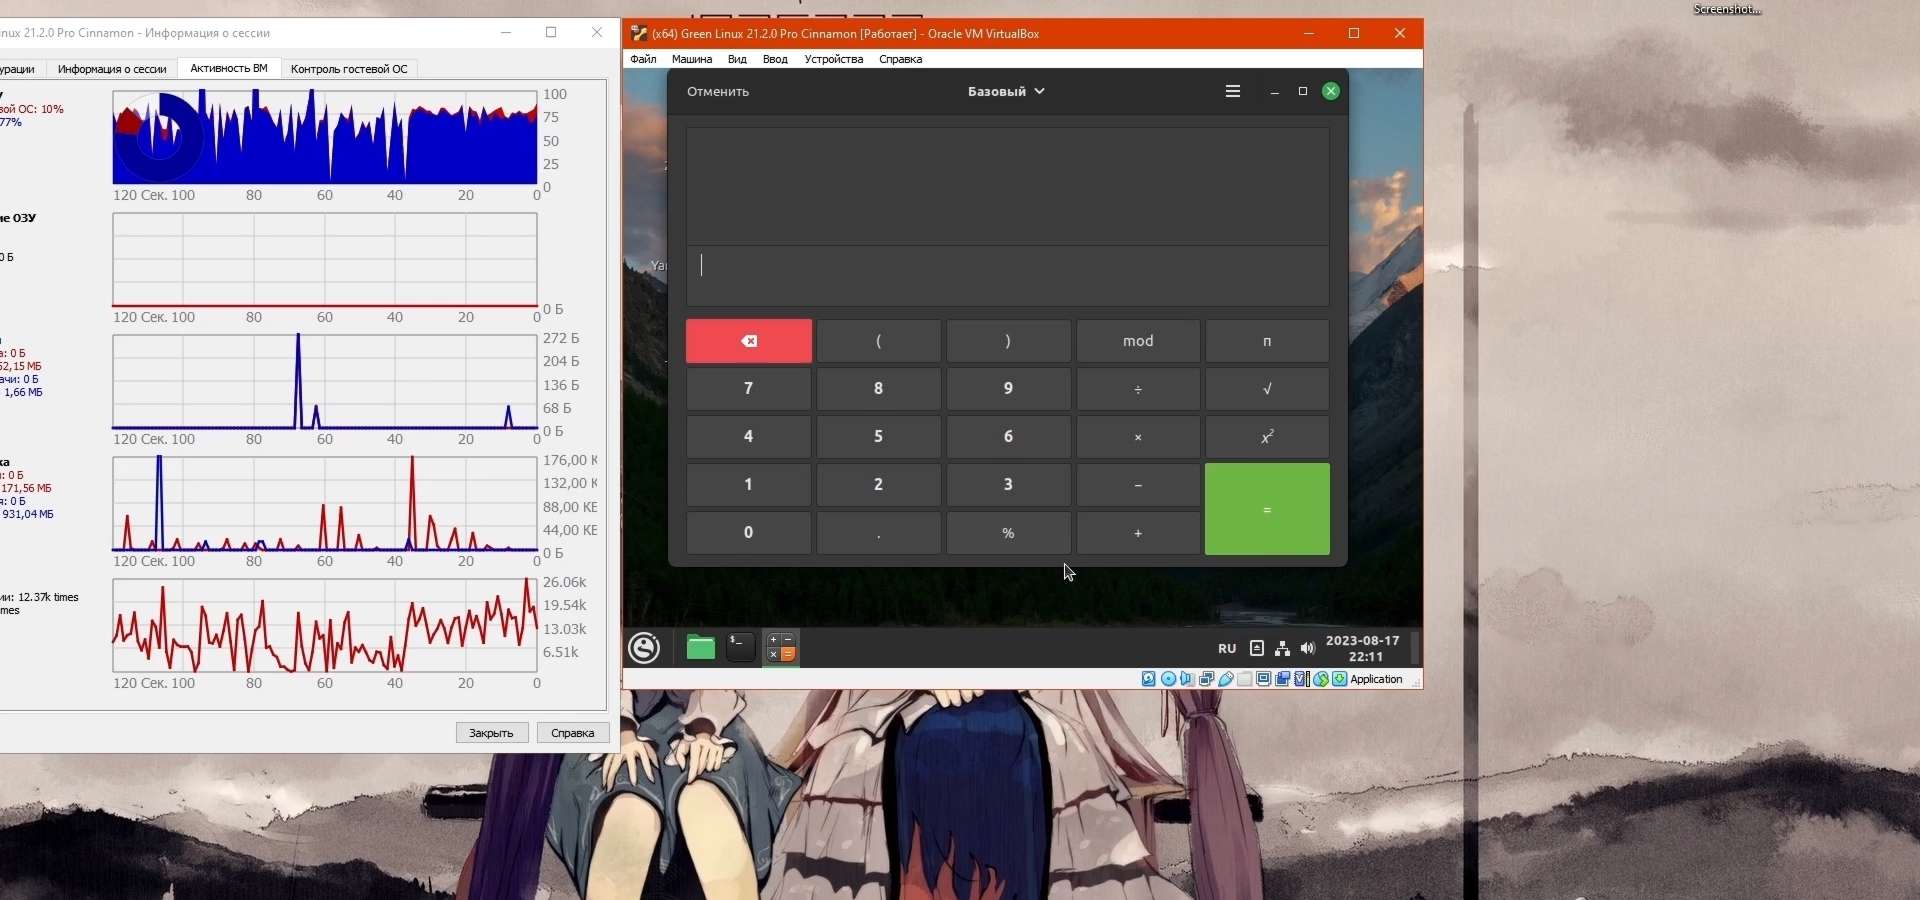This screenshot has width=1920, height=900.
Task: Click the calculator history display area
Action: (x=1008, y=186)
